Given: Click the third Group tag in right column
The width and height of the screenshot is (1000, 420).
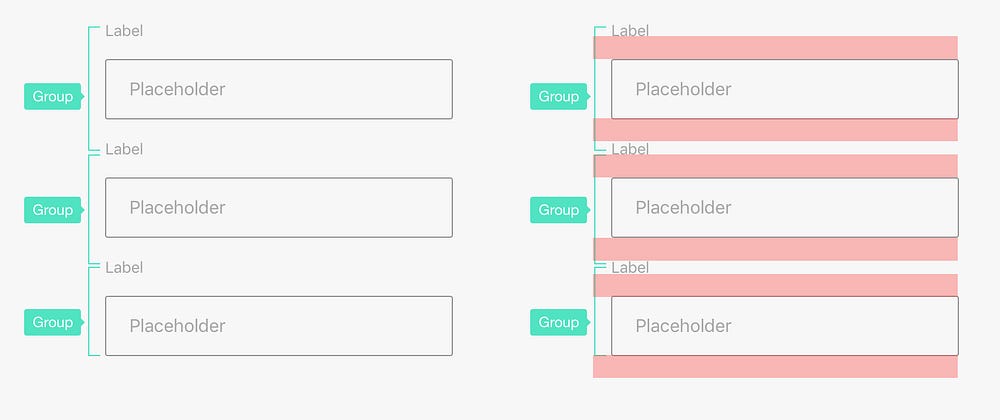Looking at the screenshot, I should pos(558,323).
